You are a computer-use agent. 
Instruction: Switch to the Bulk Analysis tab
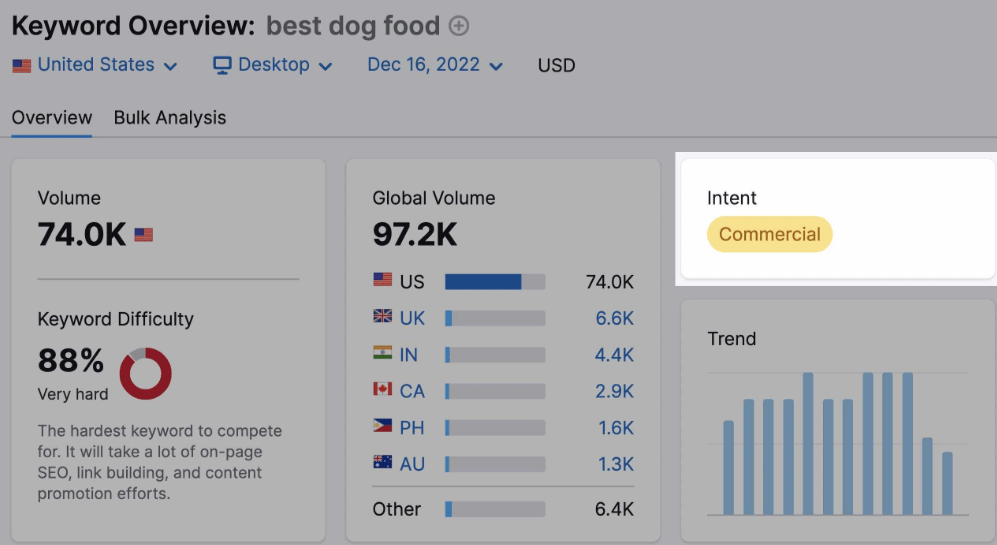click(x=170, y=118)
